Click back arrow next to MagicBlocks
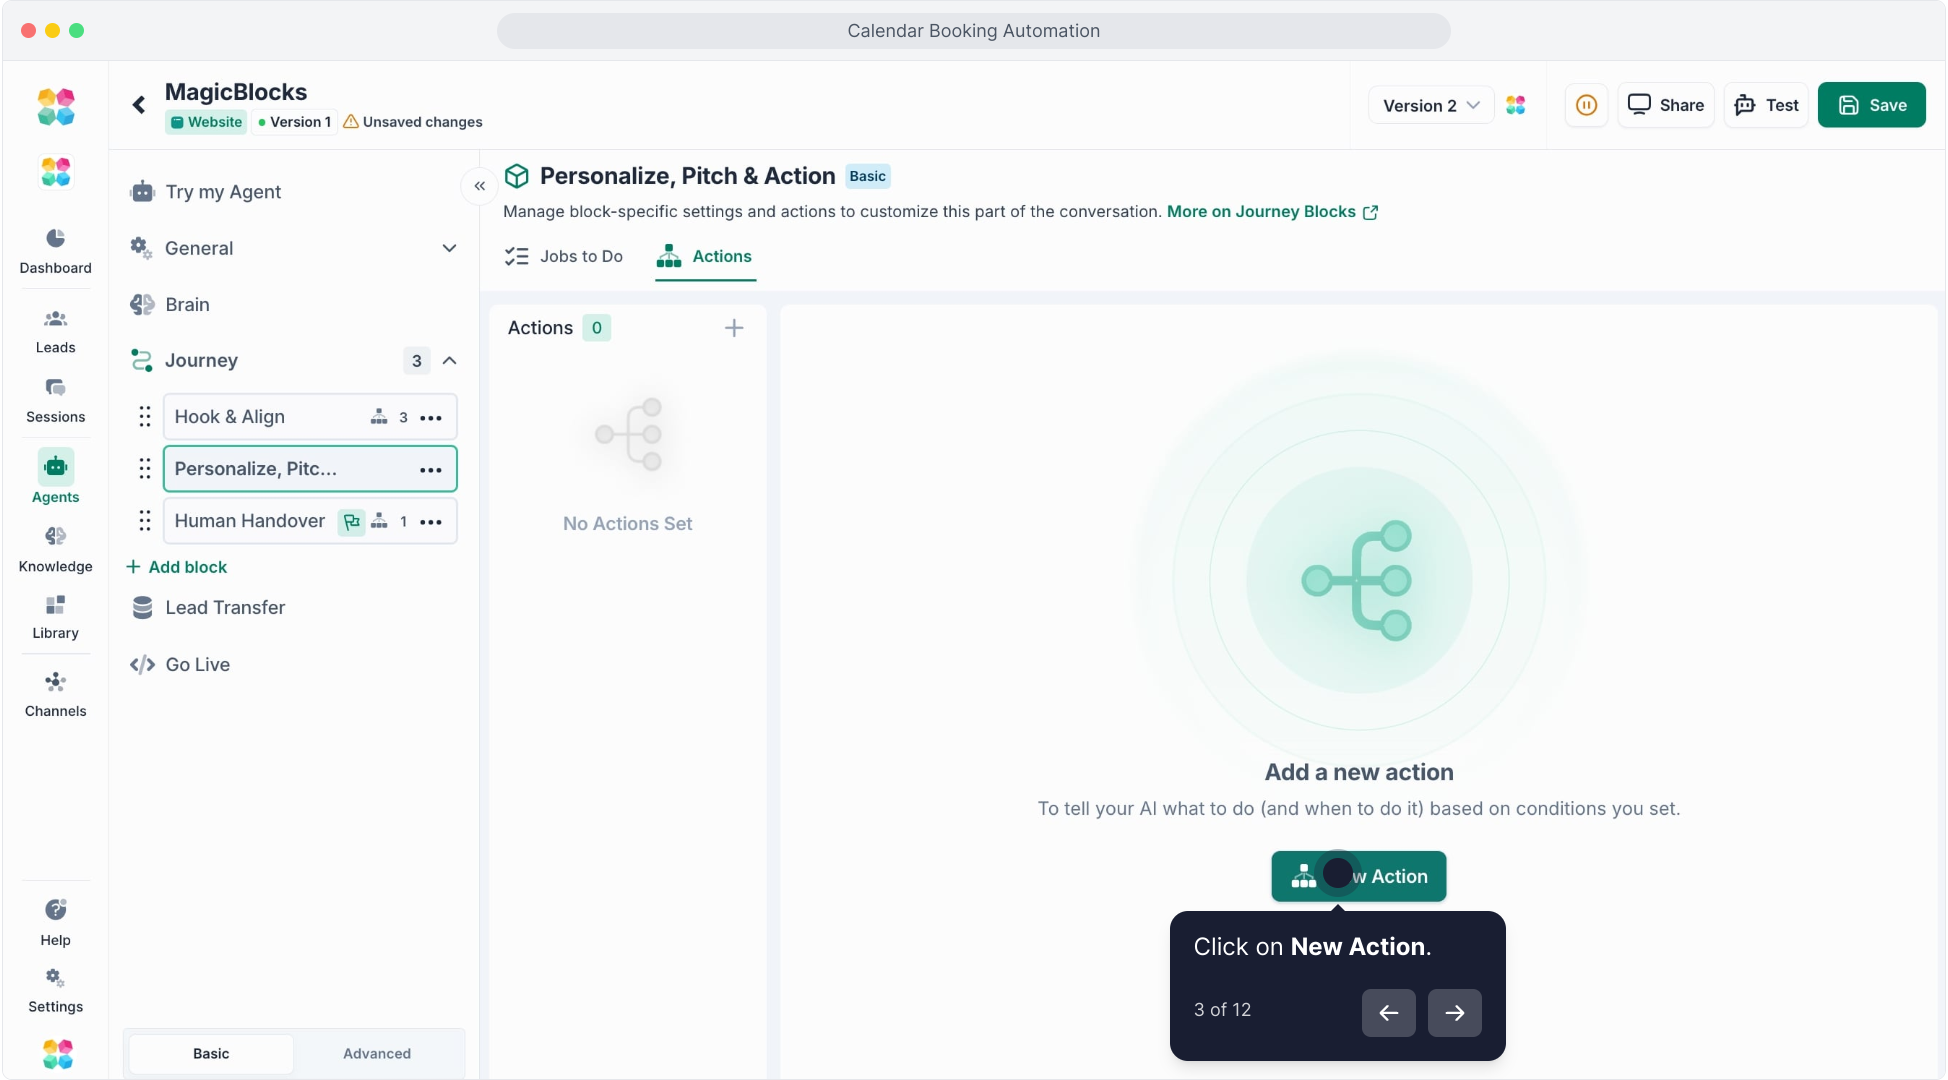The width and height of the screenshot is (1948, 1080). 139,105
